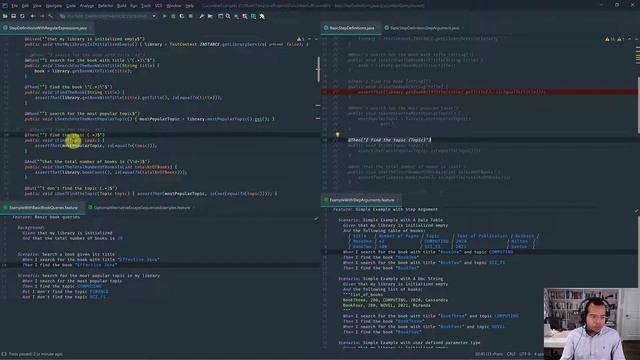Click the 'Background:' keyword line

click(x=31, y=227)
